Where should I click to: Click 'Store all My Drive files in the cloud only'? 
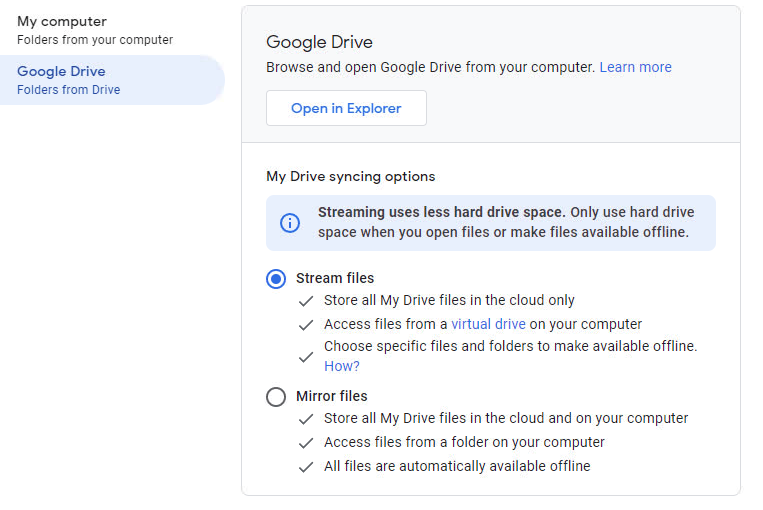click(449, 300)
